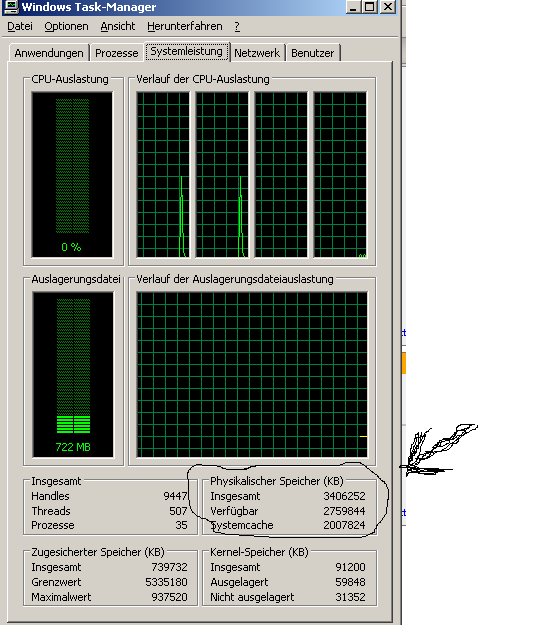
Task: Click the Threads value 507
Action: (178, 511)
